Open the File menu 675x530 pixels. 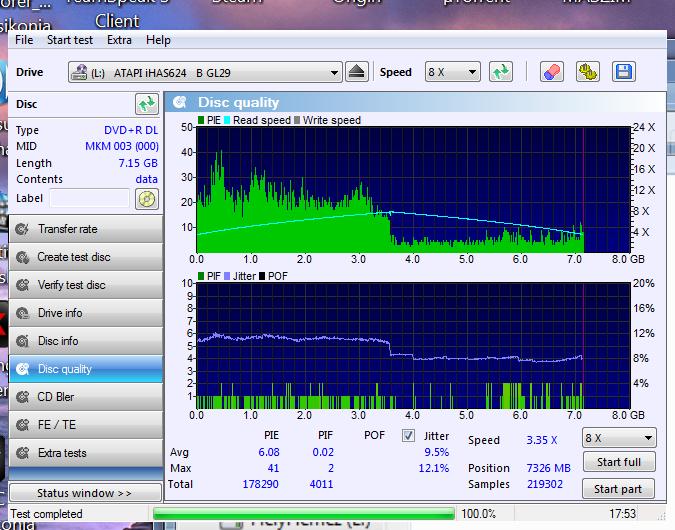24,40
